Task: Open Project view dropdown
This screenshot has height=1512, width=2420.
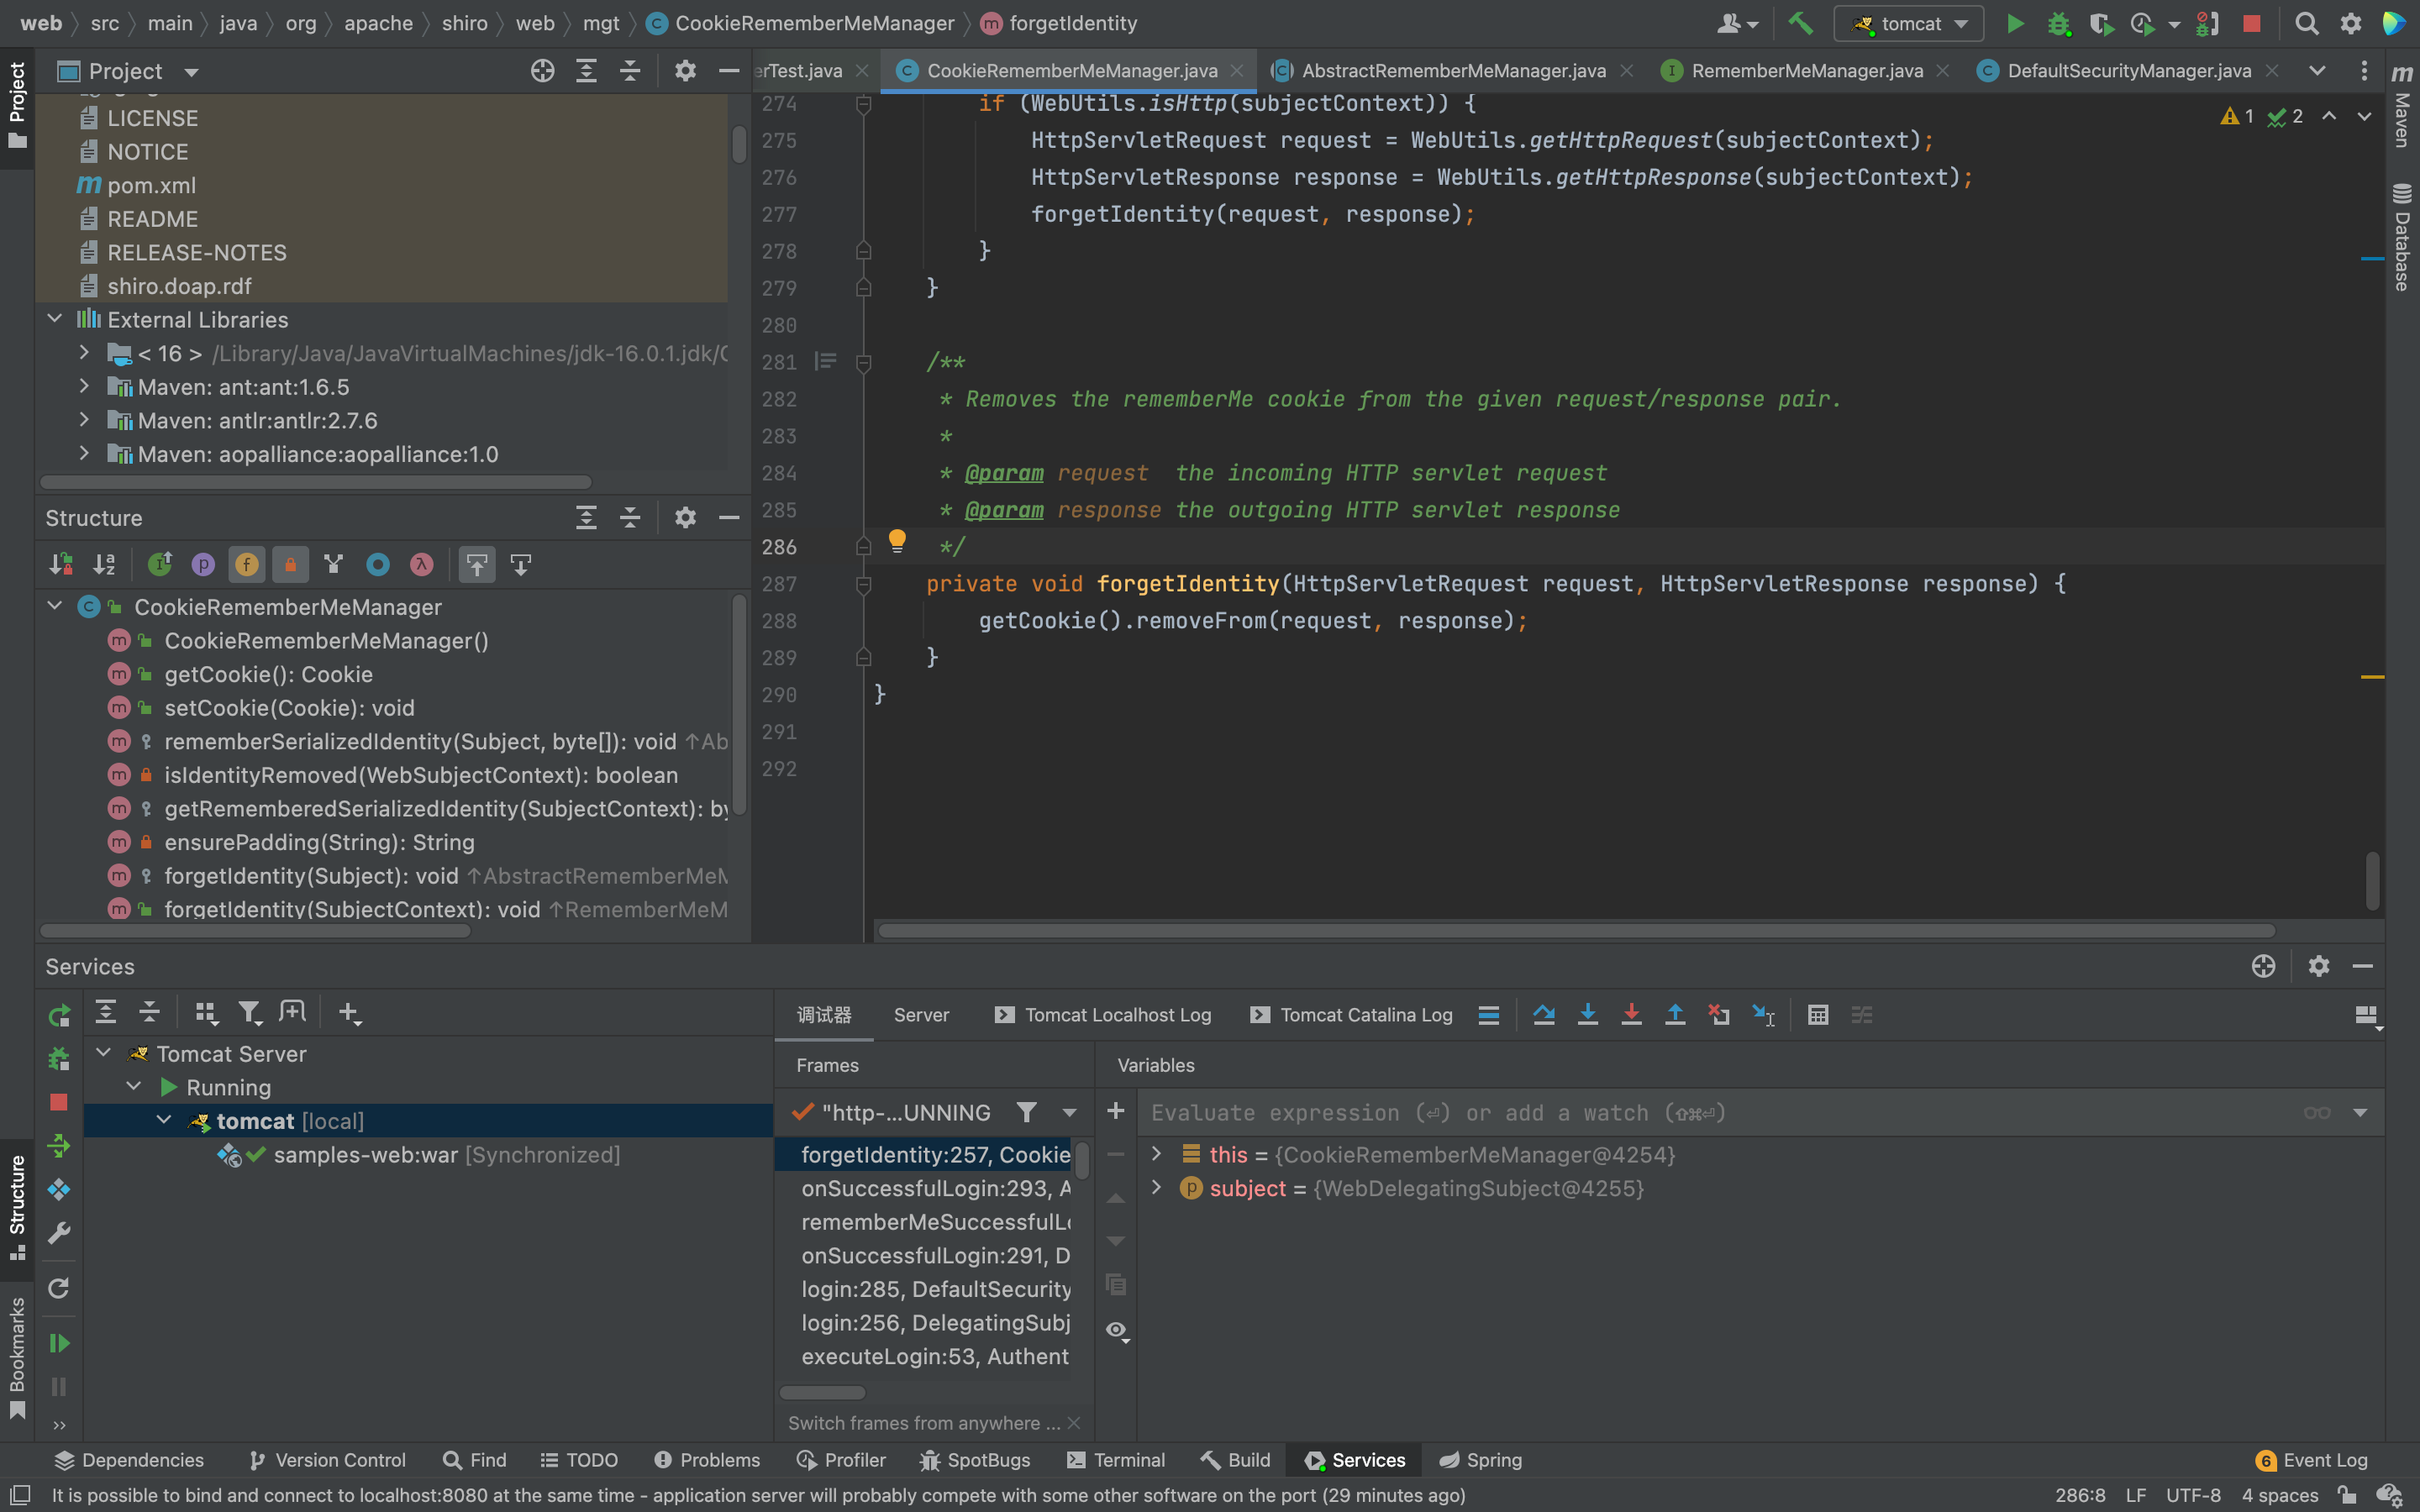Action: click(191, 72)
